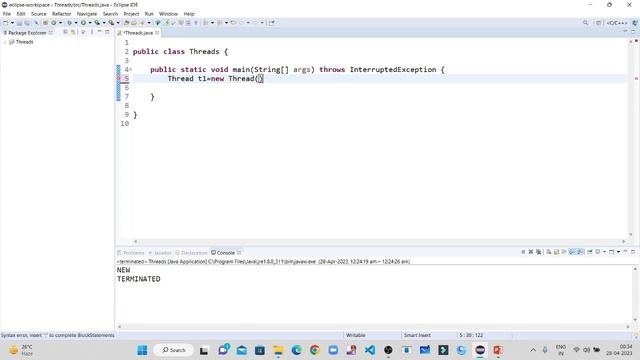Open Visual Studio Code from taskbar
This screenshot has width=640, height=360.
[x=370, y=350]
